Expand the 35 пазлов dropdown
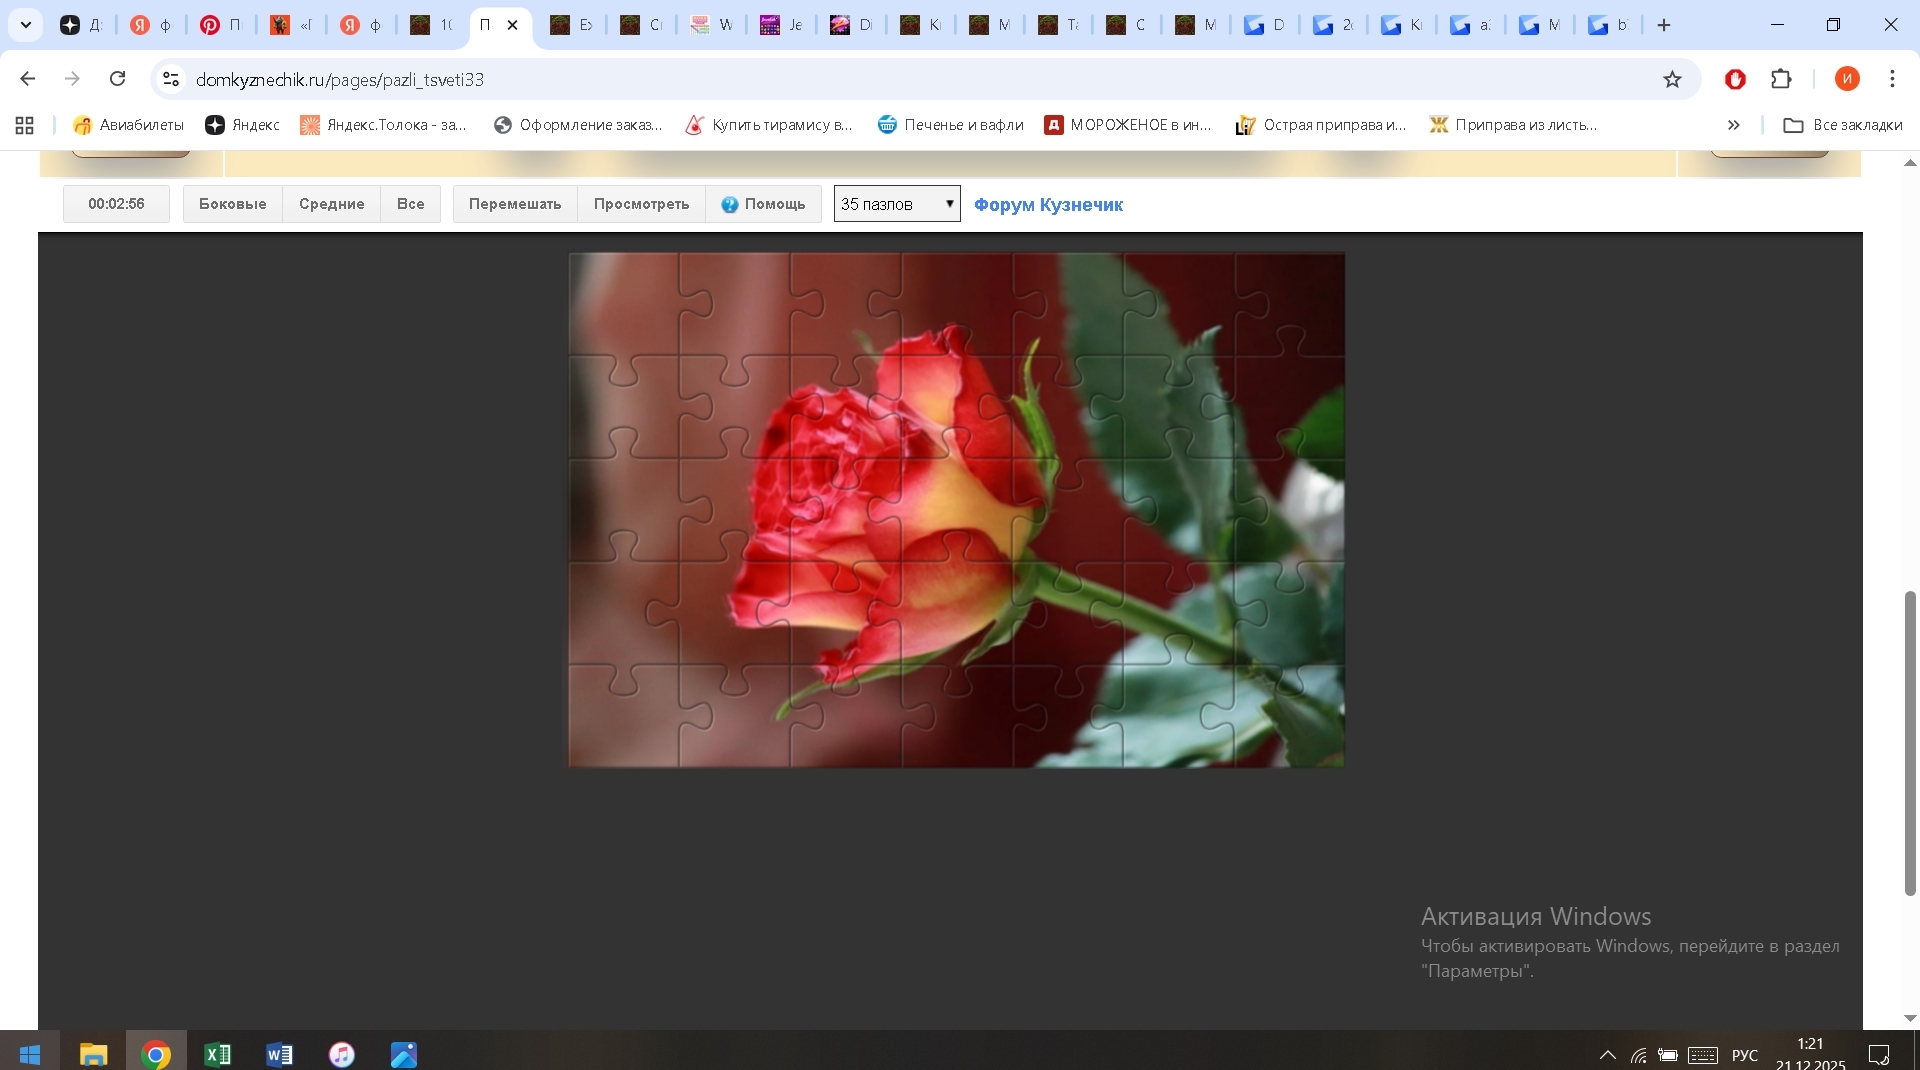Viewport: 1920px width, 1070px height. tap(897, 204)
